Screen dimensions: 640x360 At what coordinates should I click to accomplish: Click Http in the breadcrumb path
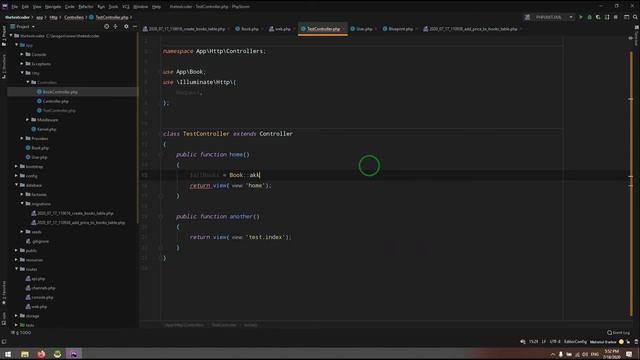53,17
